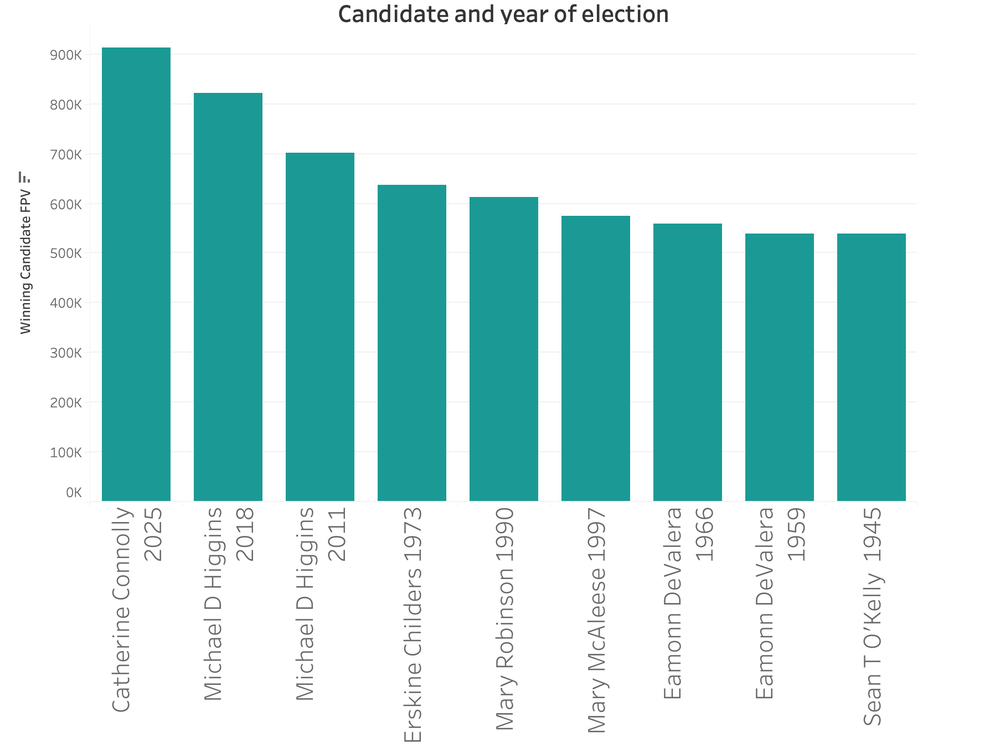
Task: Click the sort icon beside Winning Candidate FPV
Action: point(25,179)
